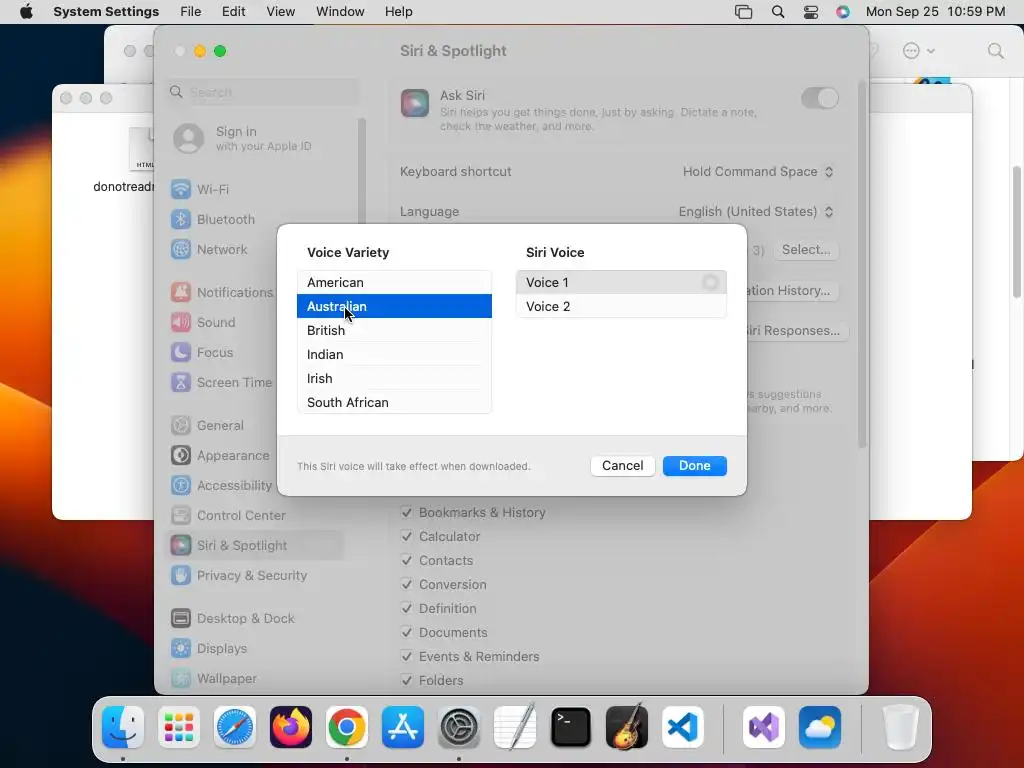Screen dimensions: 1024x768
Task: Uncheck Folders checkbox
Action: [x=407, y=680]
